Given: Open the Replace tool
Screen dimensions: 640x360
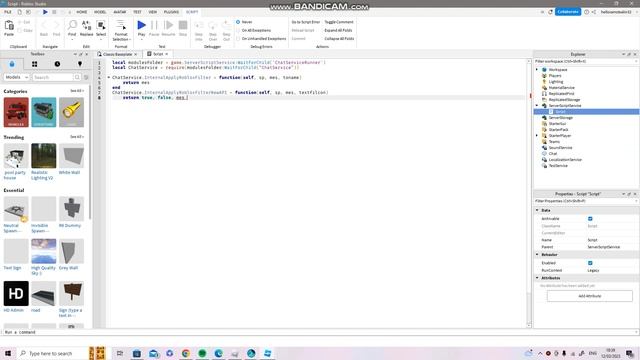Looking at the screenshot, I should pyautogui.click(x=87, y=25).
